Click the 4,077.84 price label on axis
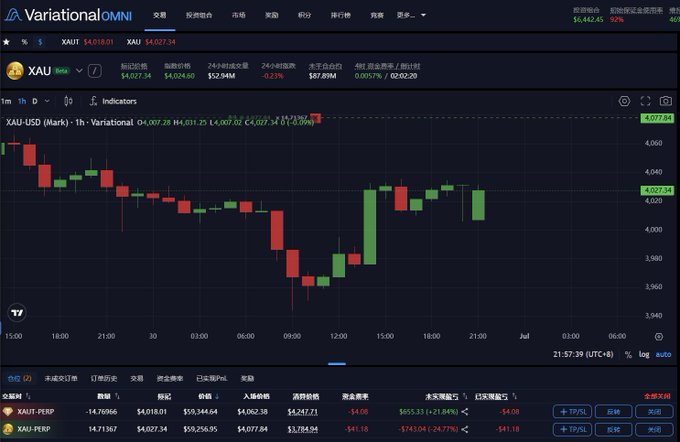 pyautogui.click(x=657, y=118)
